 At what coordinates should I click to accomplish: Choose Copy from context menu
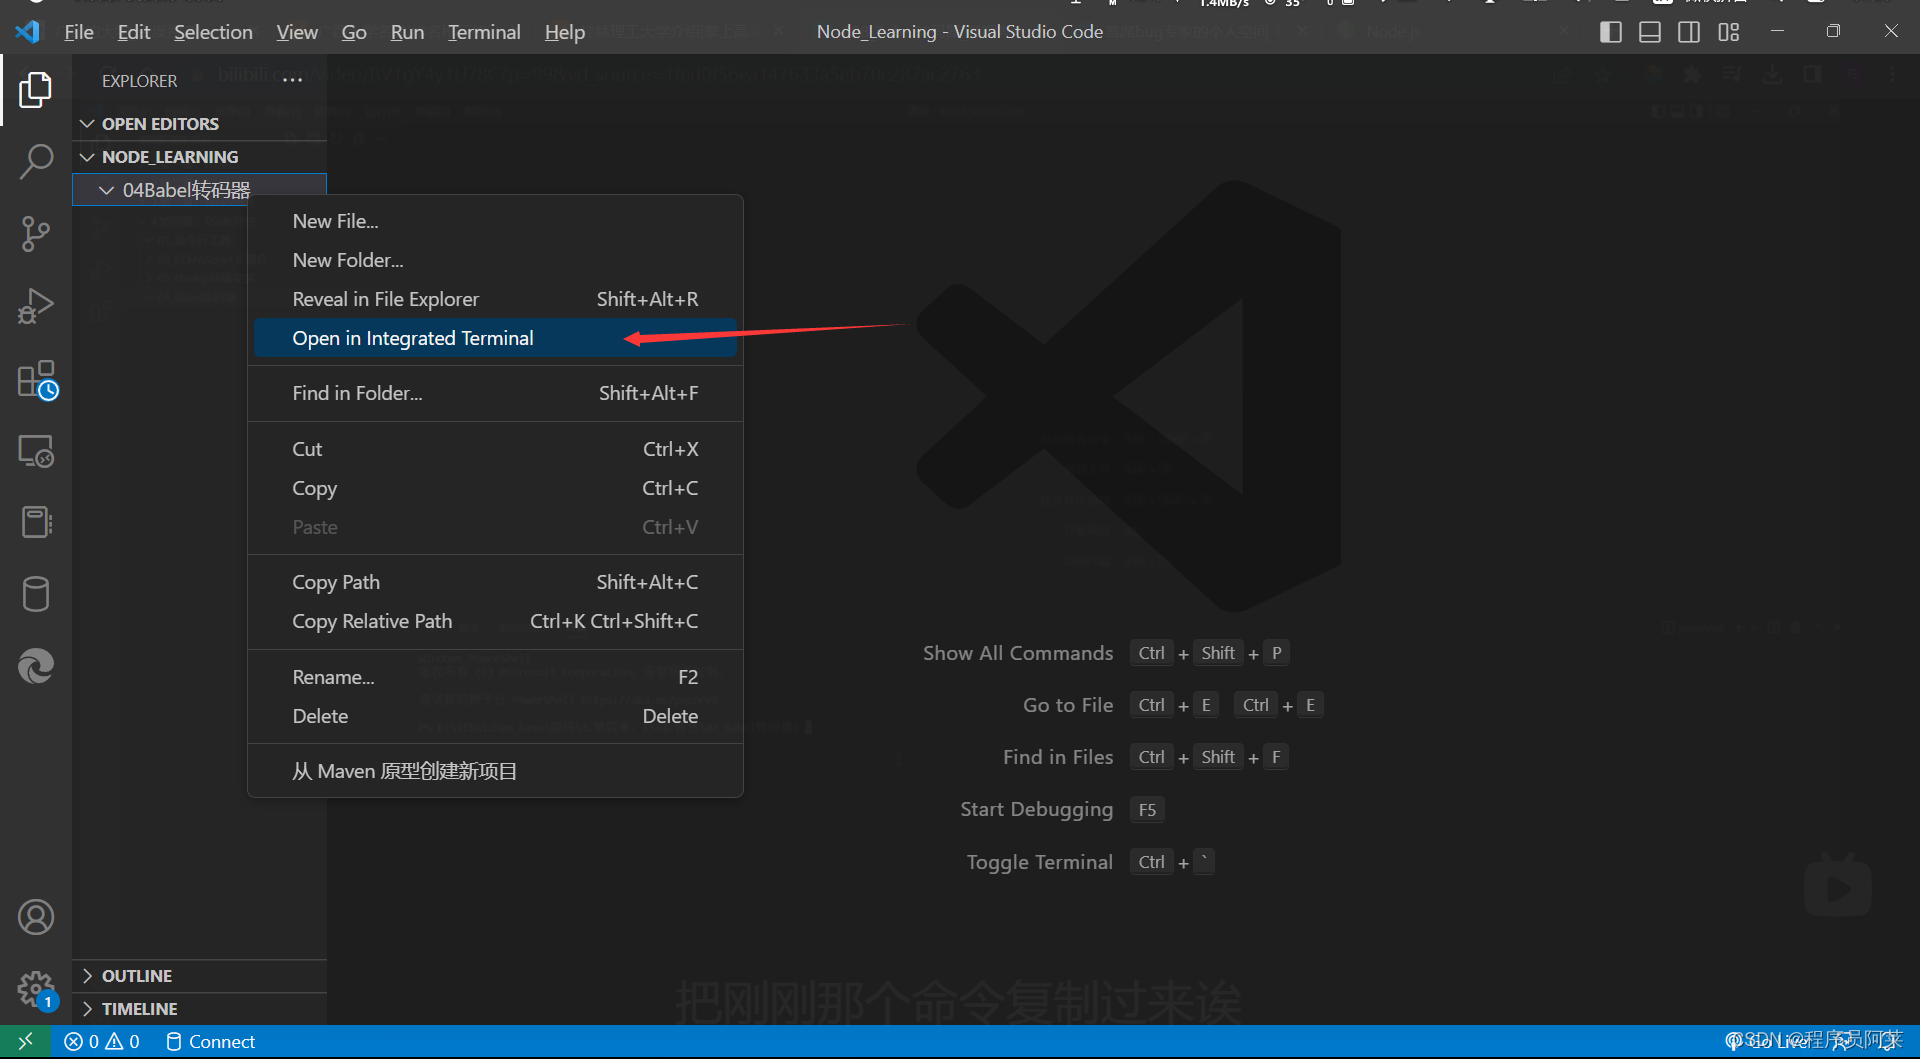point(495,488)
